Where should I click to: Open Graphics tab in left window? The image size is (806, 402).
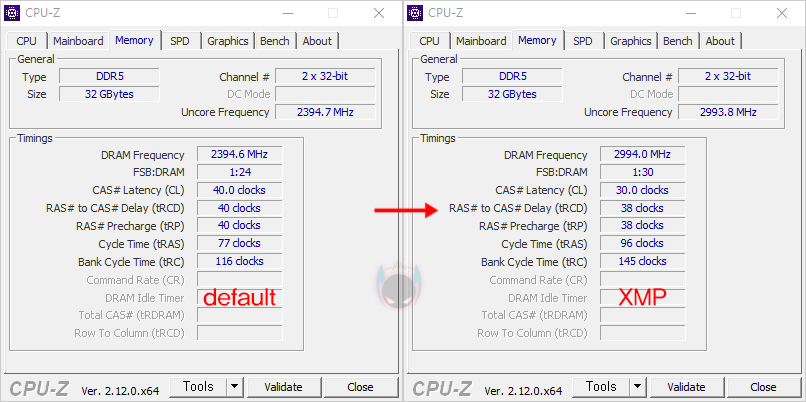(x=228, y=41)
